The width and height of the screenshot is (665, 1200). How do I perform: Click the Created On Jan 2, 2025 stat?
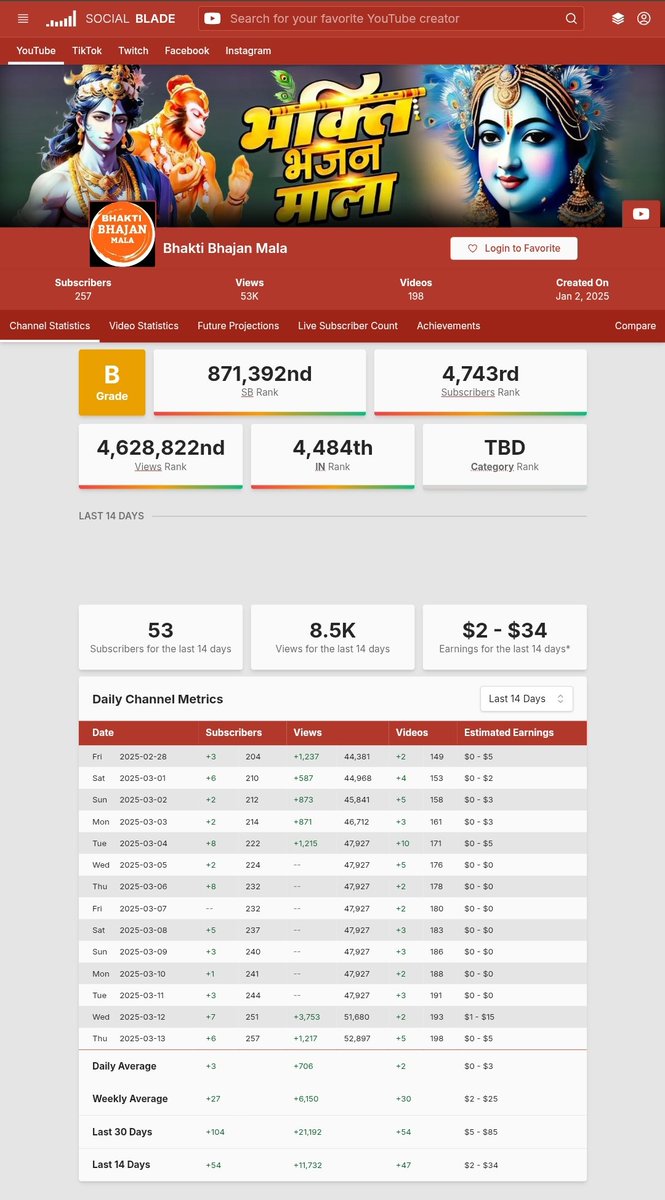pos(582,289)
